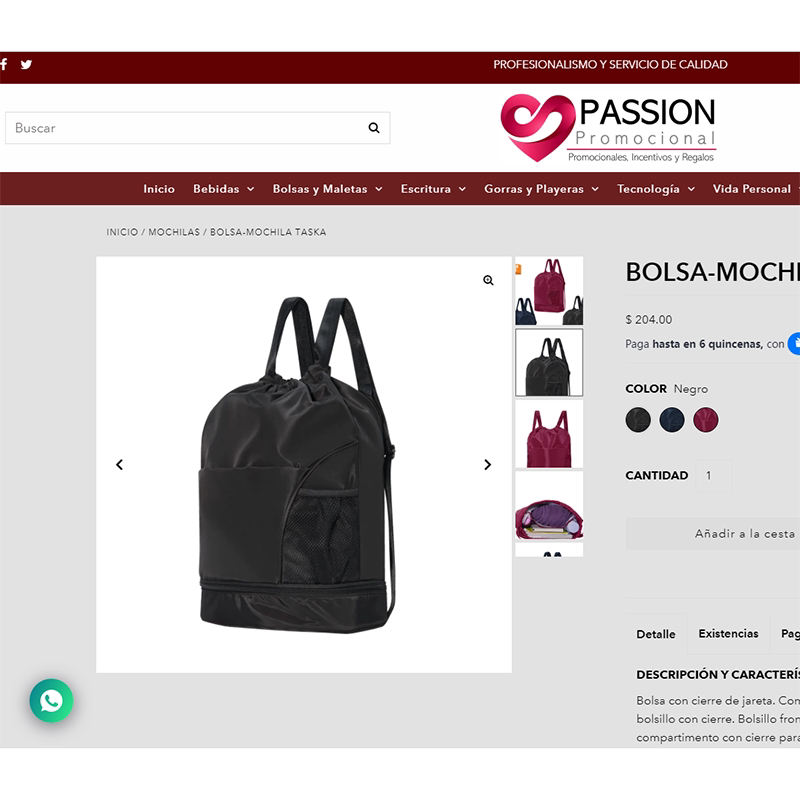Expand Gorras y Playeras dropdown
Screen dimensions: 800x800
(x=541, y=189)
